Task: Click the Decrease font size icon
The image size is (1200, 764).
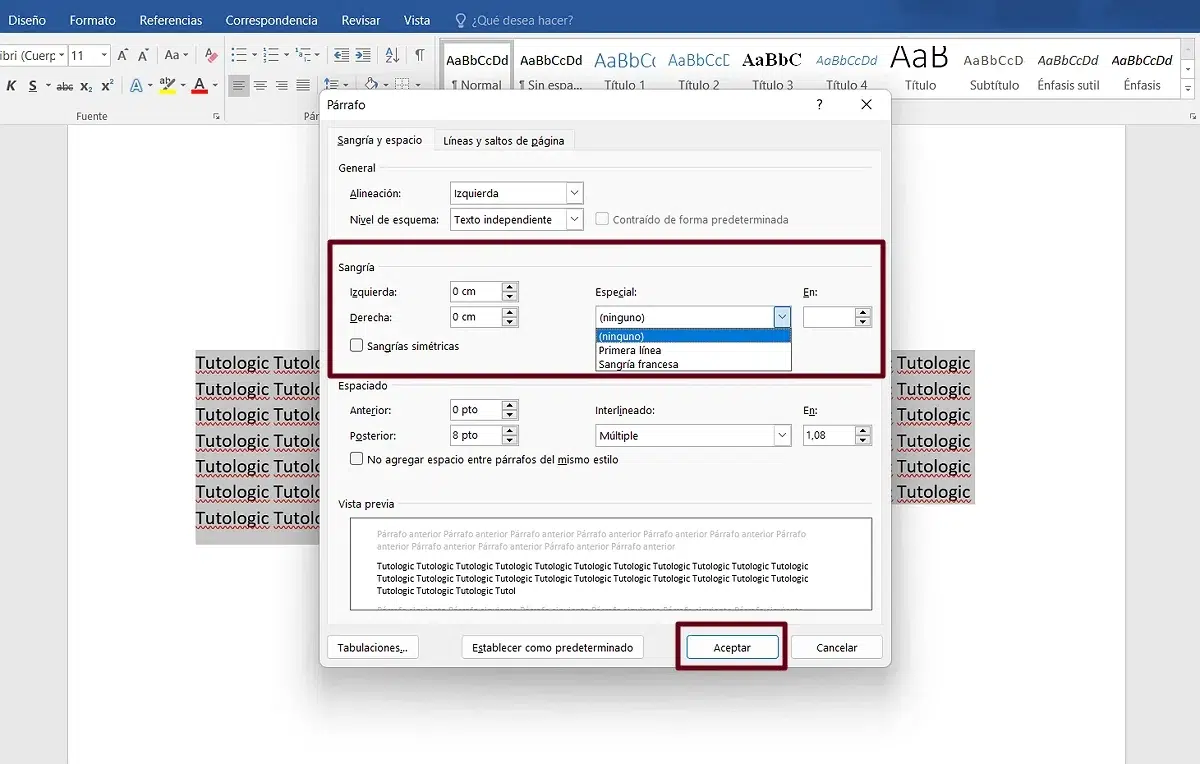Action: 143,56
